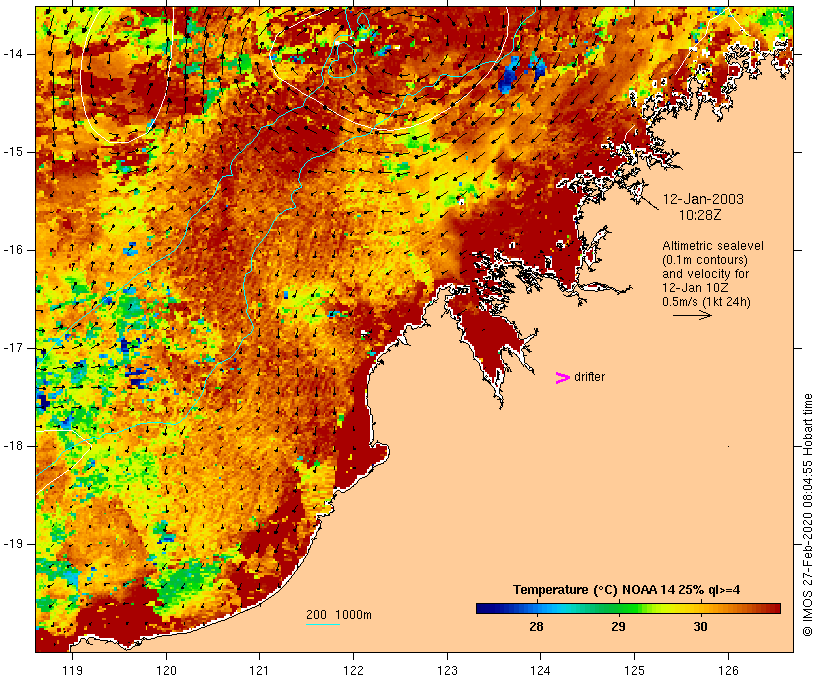Click the '0.5m/s (1kt 24h)' label

click(x=706, y=302)
